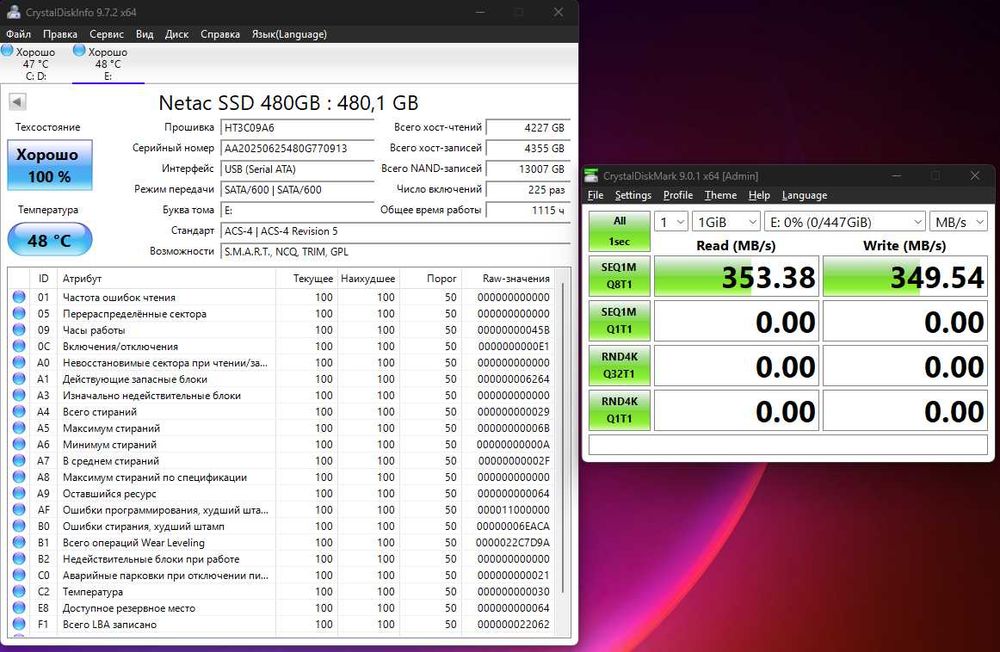Click the Всего хост-чтений value 4227 GB

(527, 128)
